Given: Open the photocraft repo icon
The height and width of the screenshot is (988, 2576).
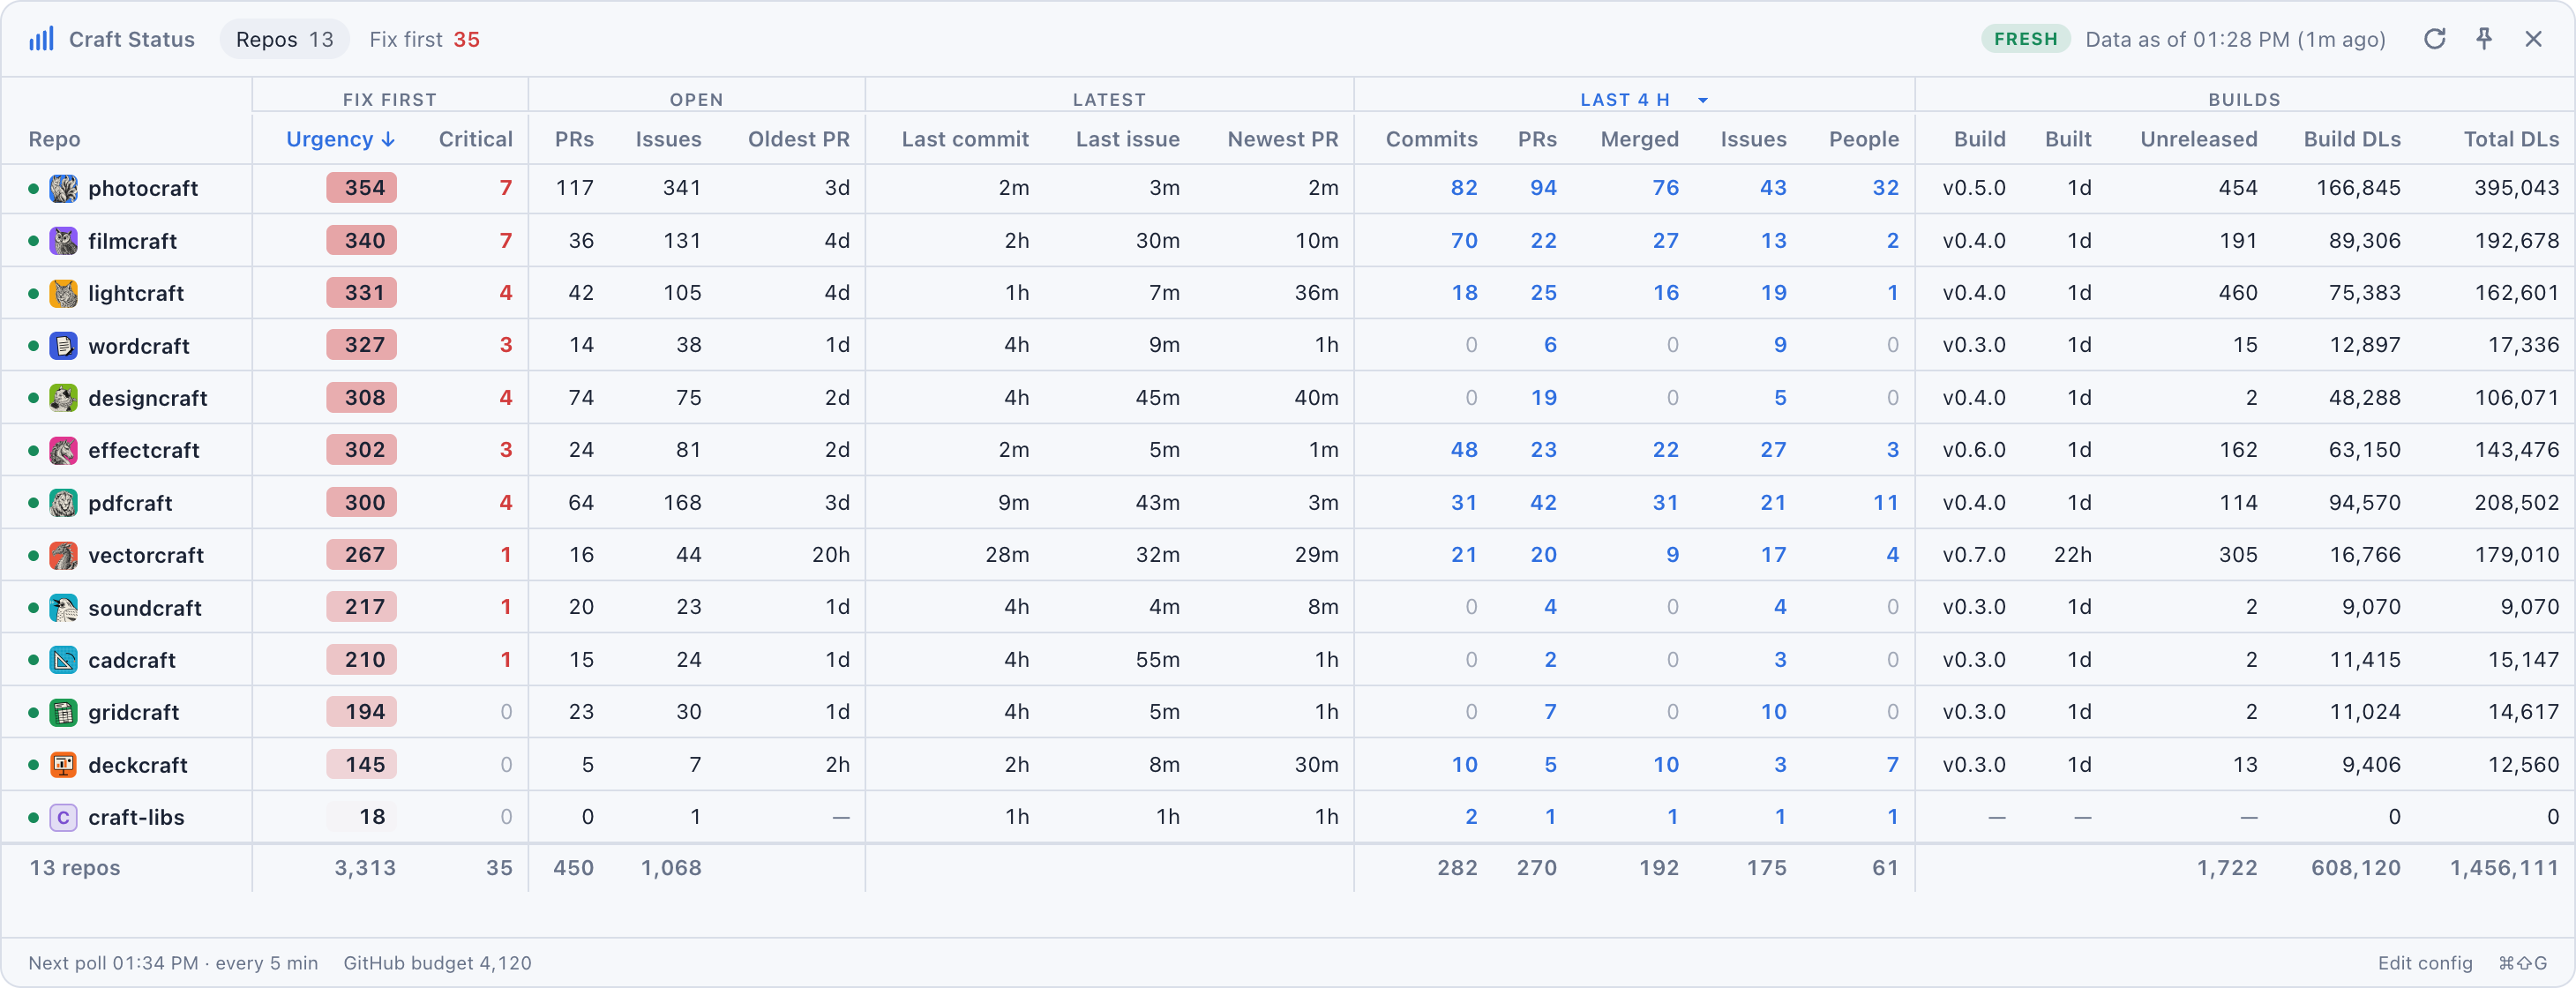Looking at the screenshot, I should (64, 188).
